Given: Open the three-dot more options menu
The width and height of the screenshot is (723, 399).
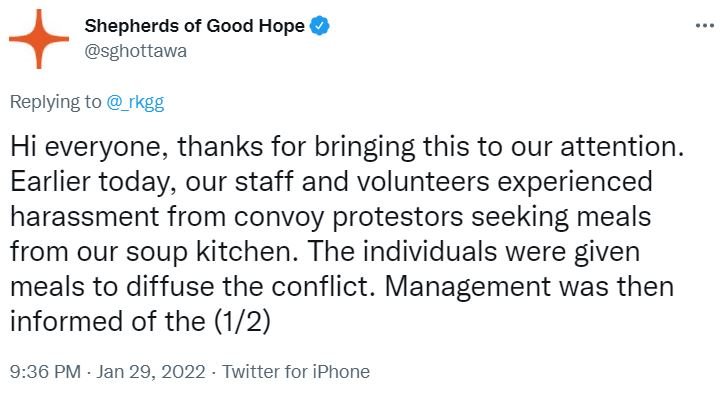Looking at the screenshot, I should click(x=705, y=25).
